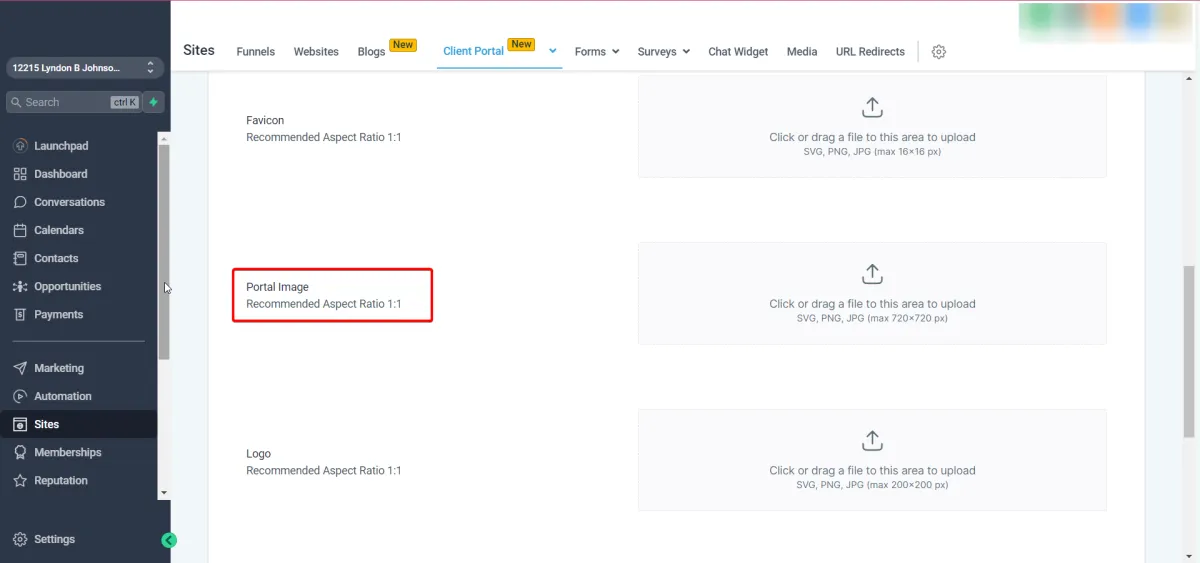Switch to the Funnels tab

(x=255, y=52)
